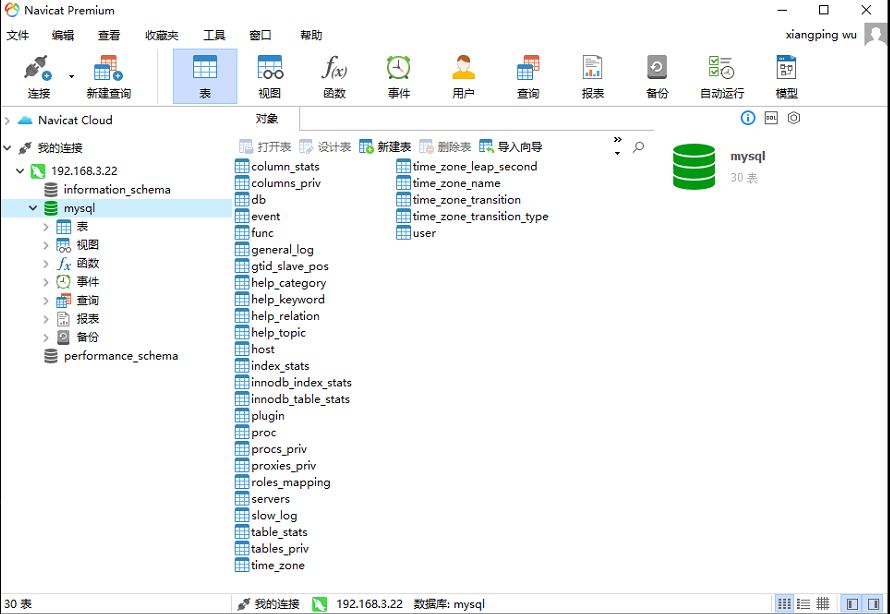Open the 收藏夹 favorites menu
Viewport: 890px width, 614px height.
point(162,35)
